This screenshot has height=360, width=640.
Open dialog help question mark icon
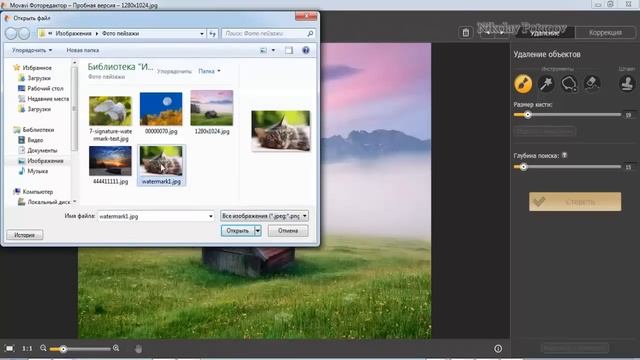point(306,50)
